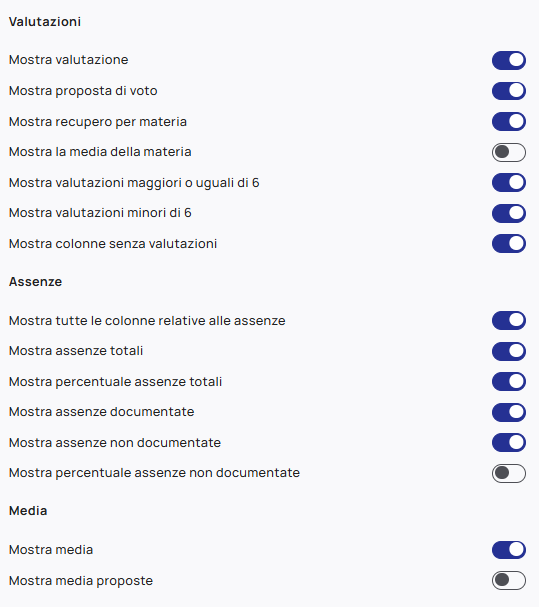Click the Valutazioni section heading

[45, 22]
